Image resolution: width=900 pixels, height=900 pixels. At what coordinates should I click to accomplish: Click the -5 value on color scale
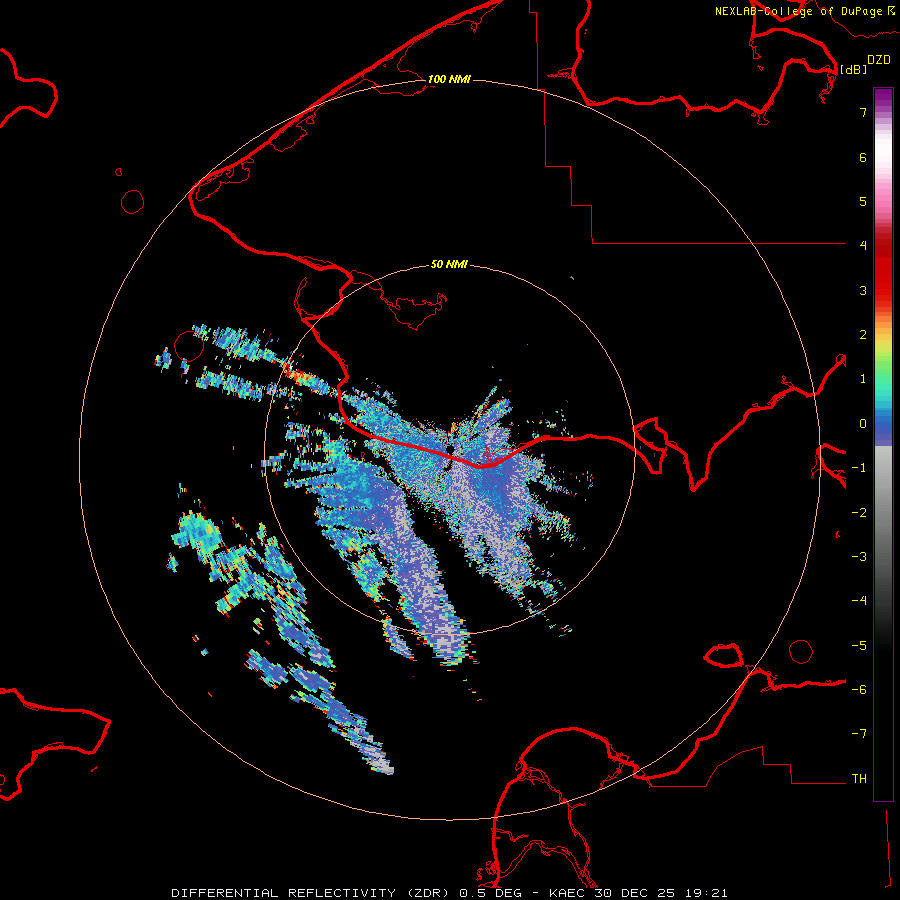tap(859, 646)
